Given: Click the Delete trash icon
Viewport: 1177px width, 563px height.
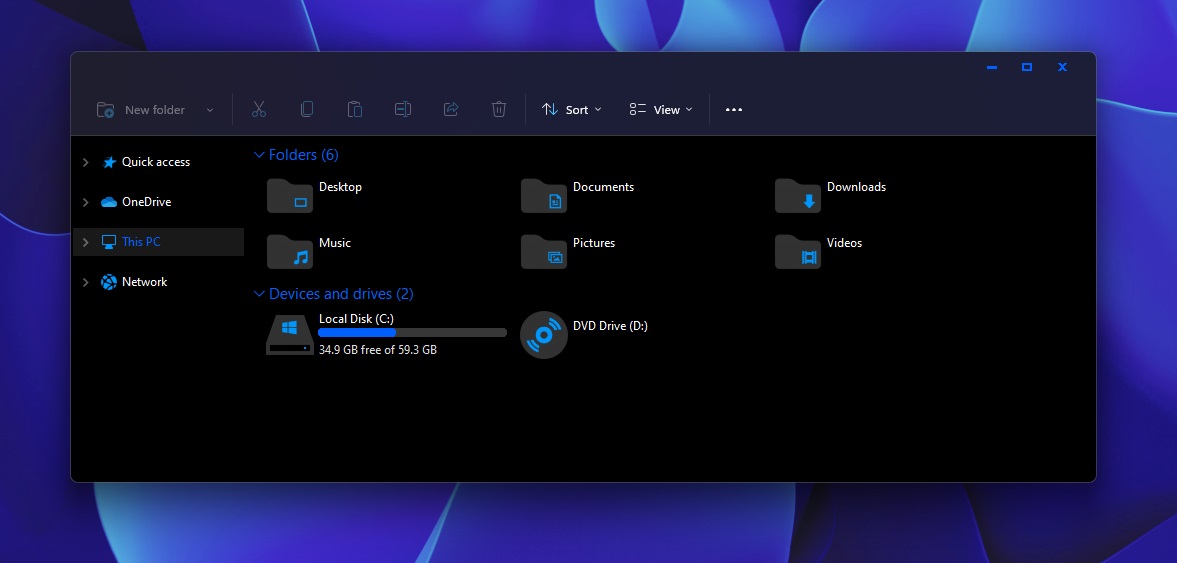Looking at the screenshot, I should click(x=499, y=110).
